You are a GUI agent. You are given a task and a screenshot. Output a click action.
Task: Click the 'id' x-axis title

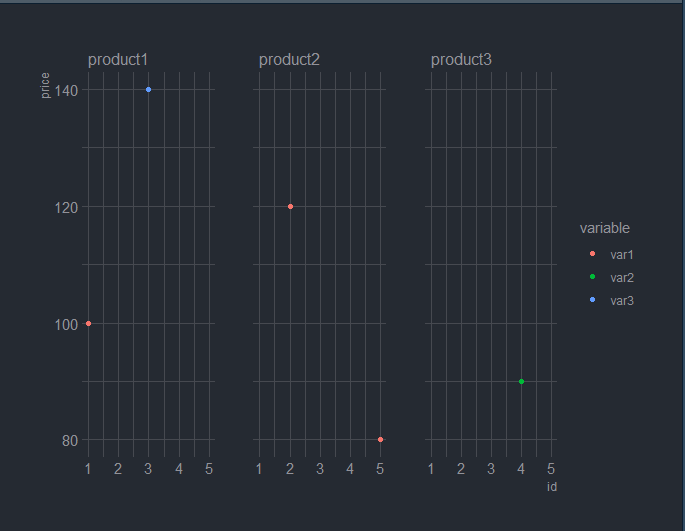(552, 487)
